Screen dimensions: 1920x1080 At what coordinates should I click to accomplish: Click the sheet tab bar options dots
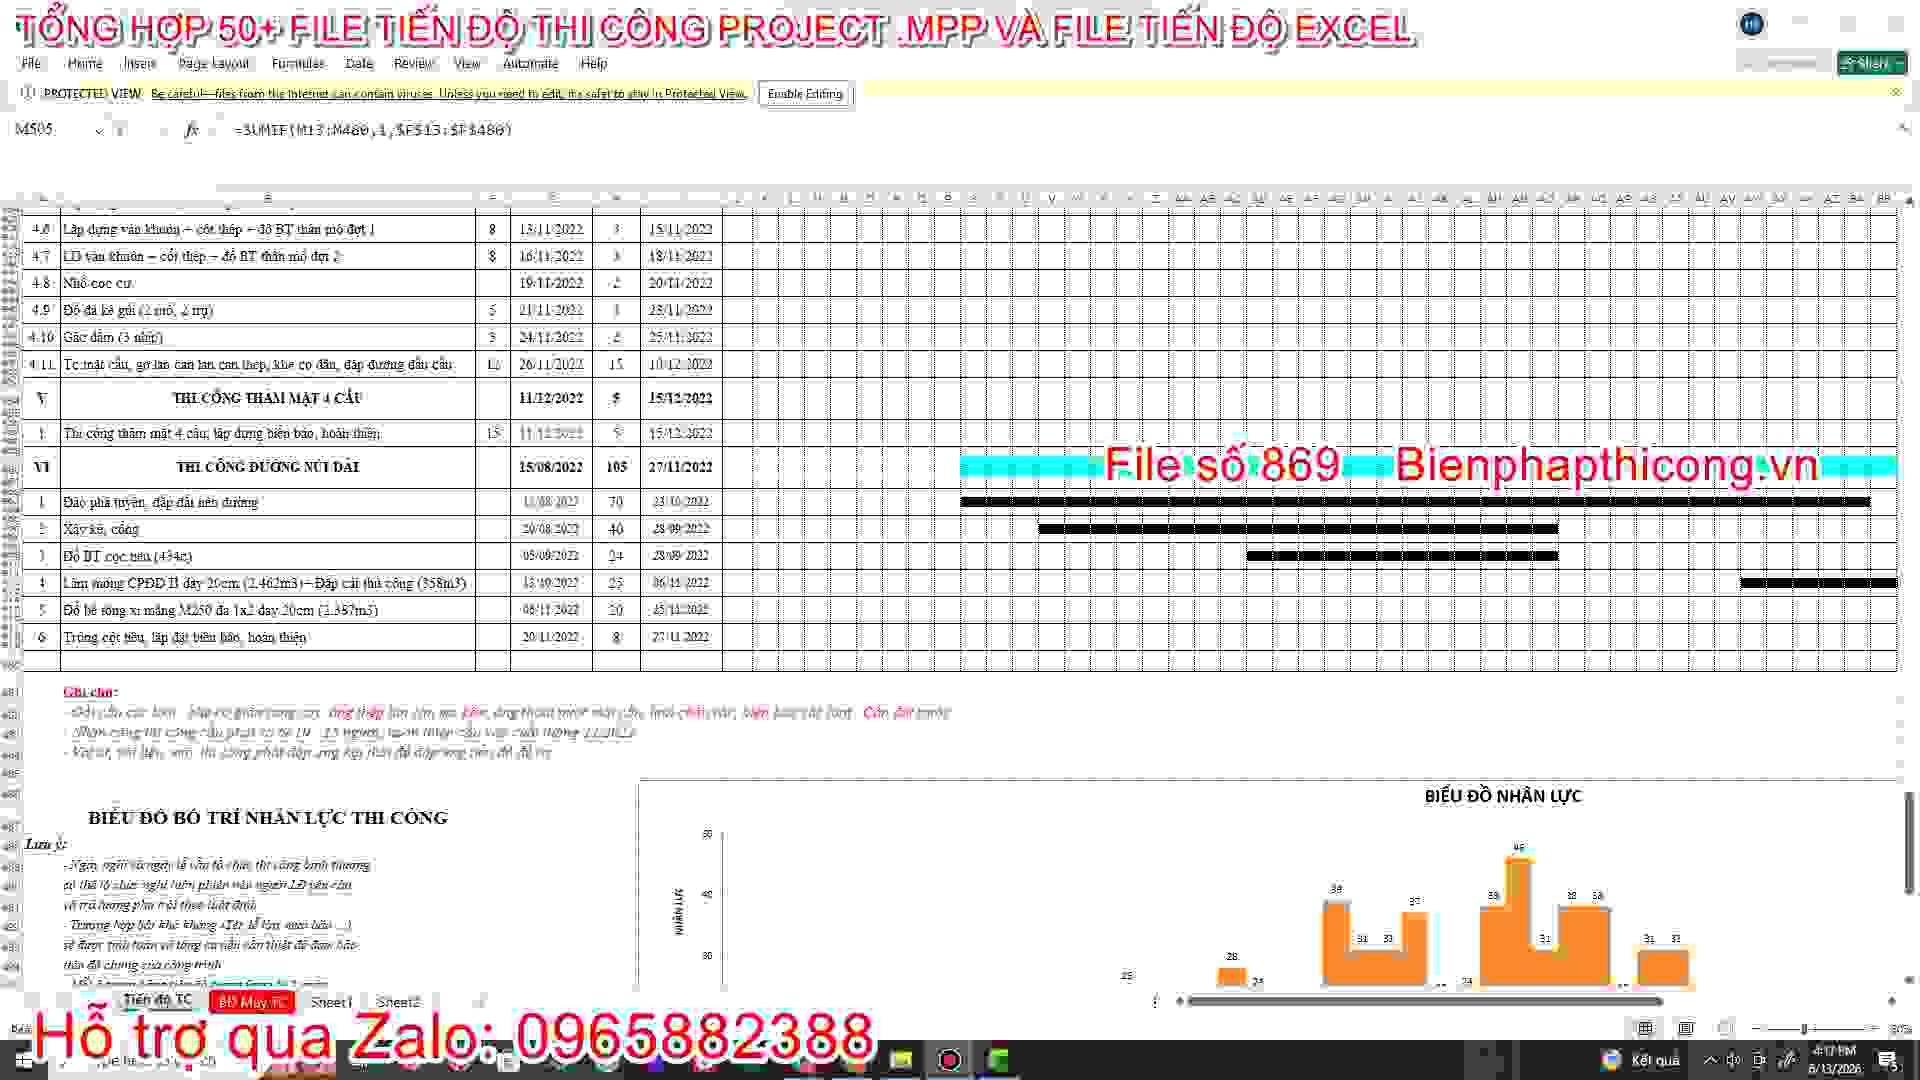pyautogui.click(x=1155, y=1001)
